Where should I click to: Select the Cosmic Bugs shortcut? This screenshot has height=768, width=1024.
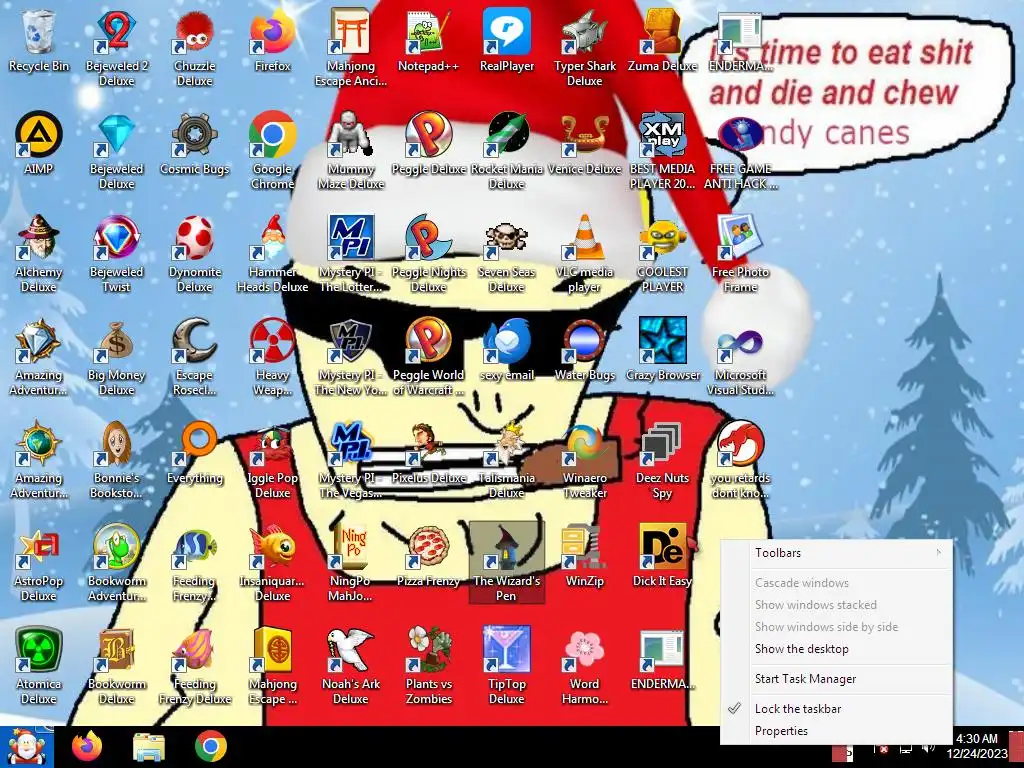click(x=195, y=144)
